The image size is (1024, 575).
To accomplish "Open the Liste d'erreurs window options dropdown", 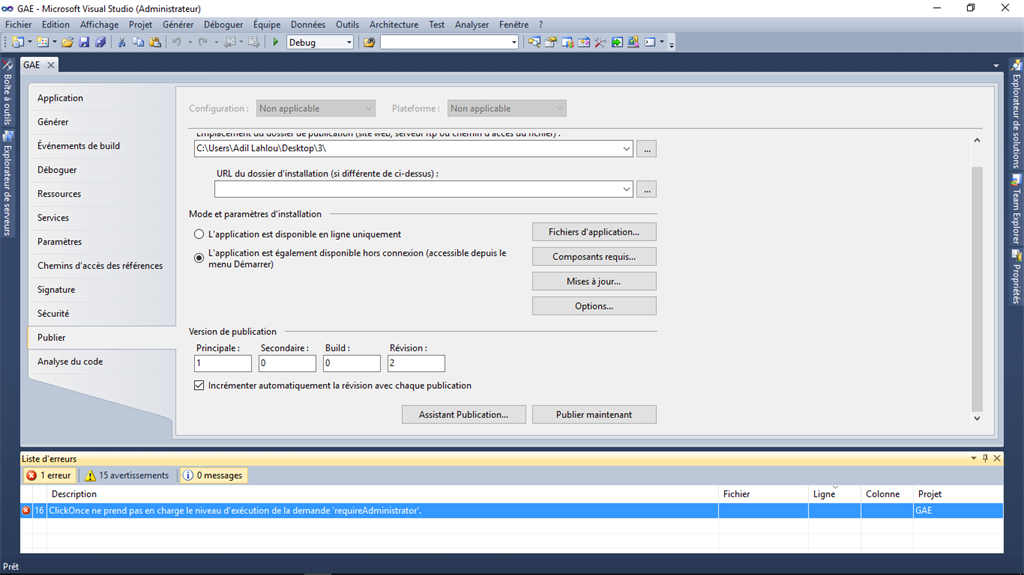I will [x=974, y=459].
